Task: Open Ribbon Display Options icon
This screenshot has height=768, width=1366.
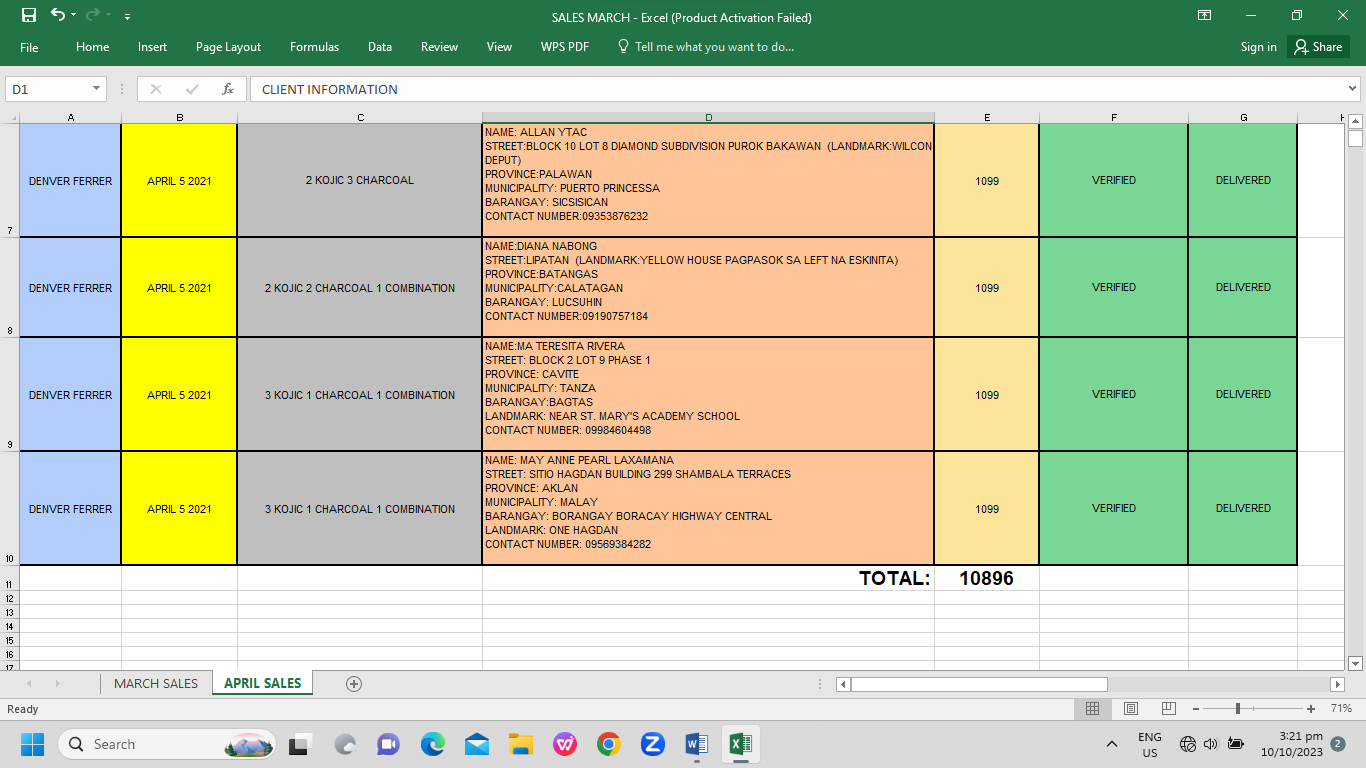Action: (x=1205, y=16)
